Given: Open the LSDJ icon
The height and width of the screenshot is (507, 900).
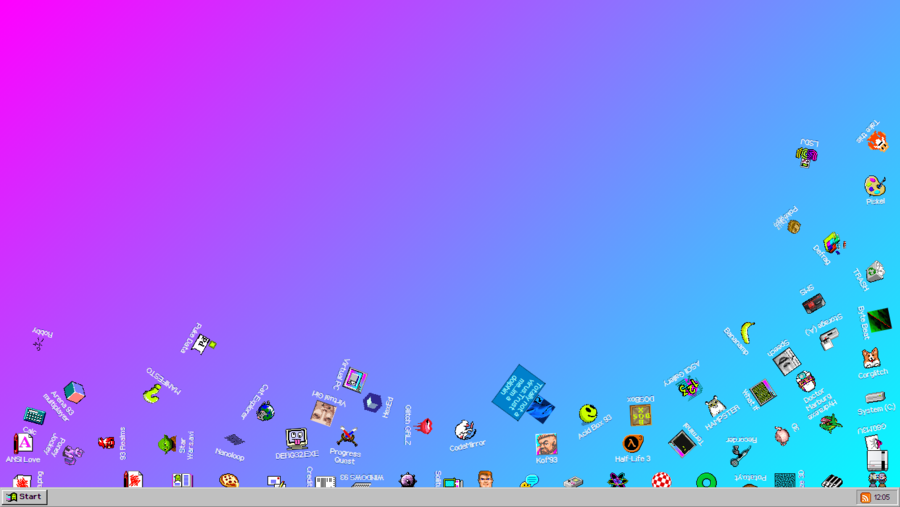Looking at the screenshot, I should click(x=806, y=156).
